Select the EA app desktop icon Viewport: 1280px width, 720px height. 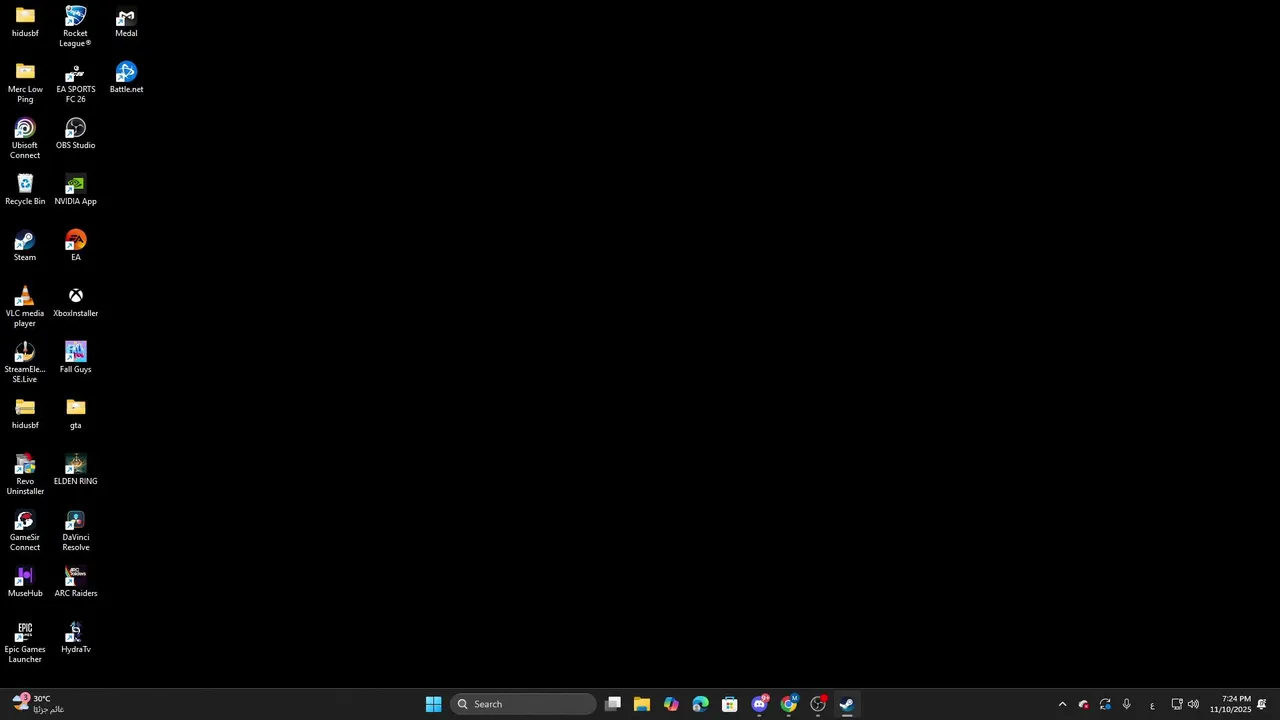[75, 246]
